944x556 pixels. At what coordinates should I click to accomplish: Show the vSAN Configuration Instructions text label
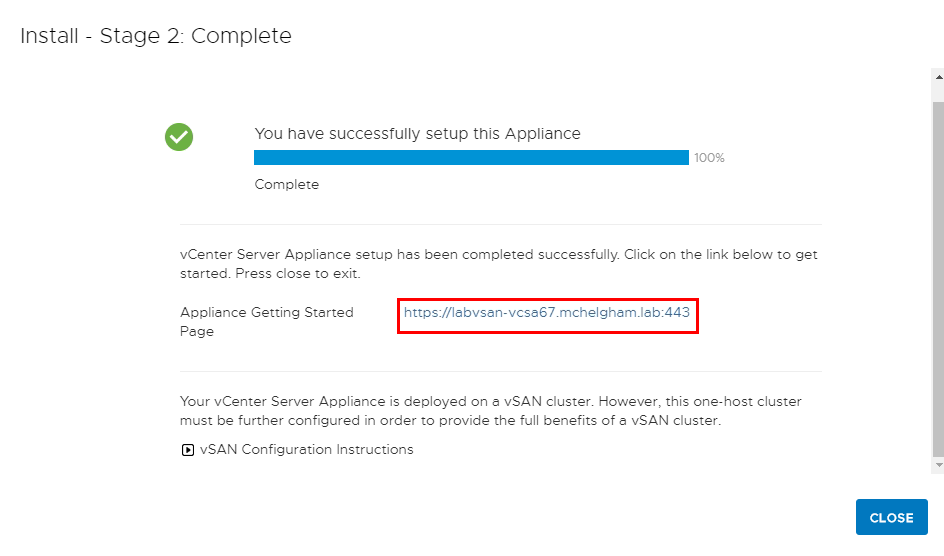coord(306,449)
